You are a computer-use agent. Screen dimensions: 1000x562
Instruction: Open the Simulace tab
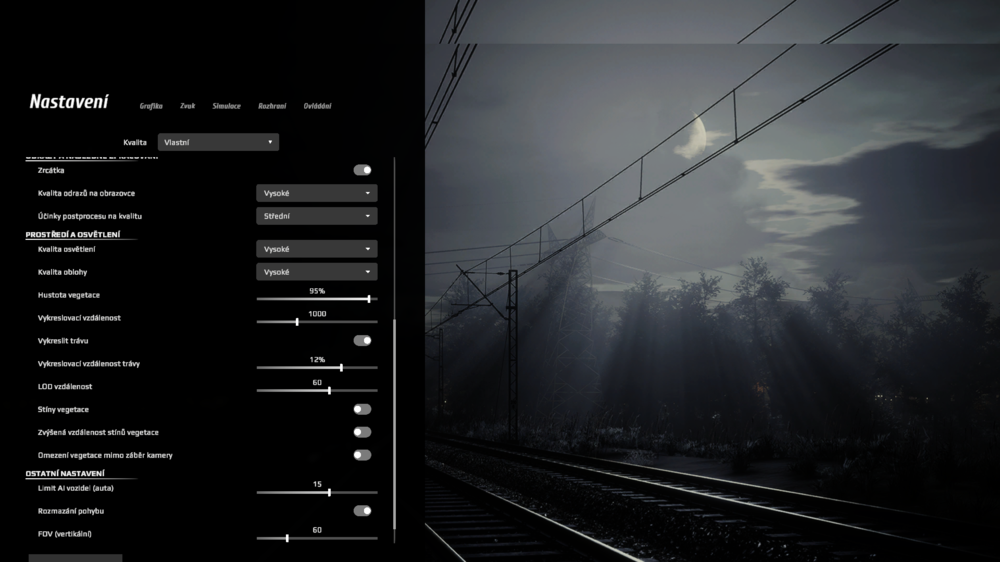click(x=226, y=106)
